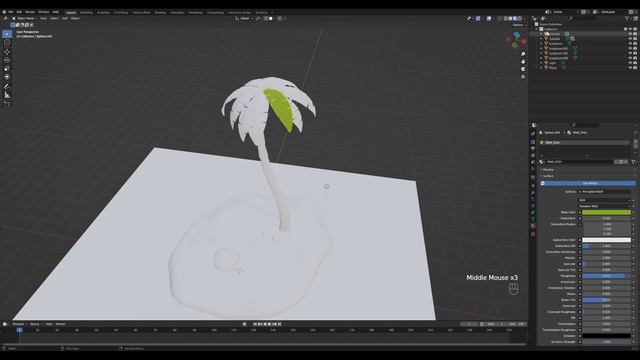The image size is (640, 360).
Task: Open the viewport View menu
Action: 43,18
